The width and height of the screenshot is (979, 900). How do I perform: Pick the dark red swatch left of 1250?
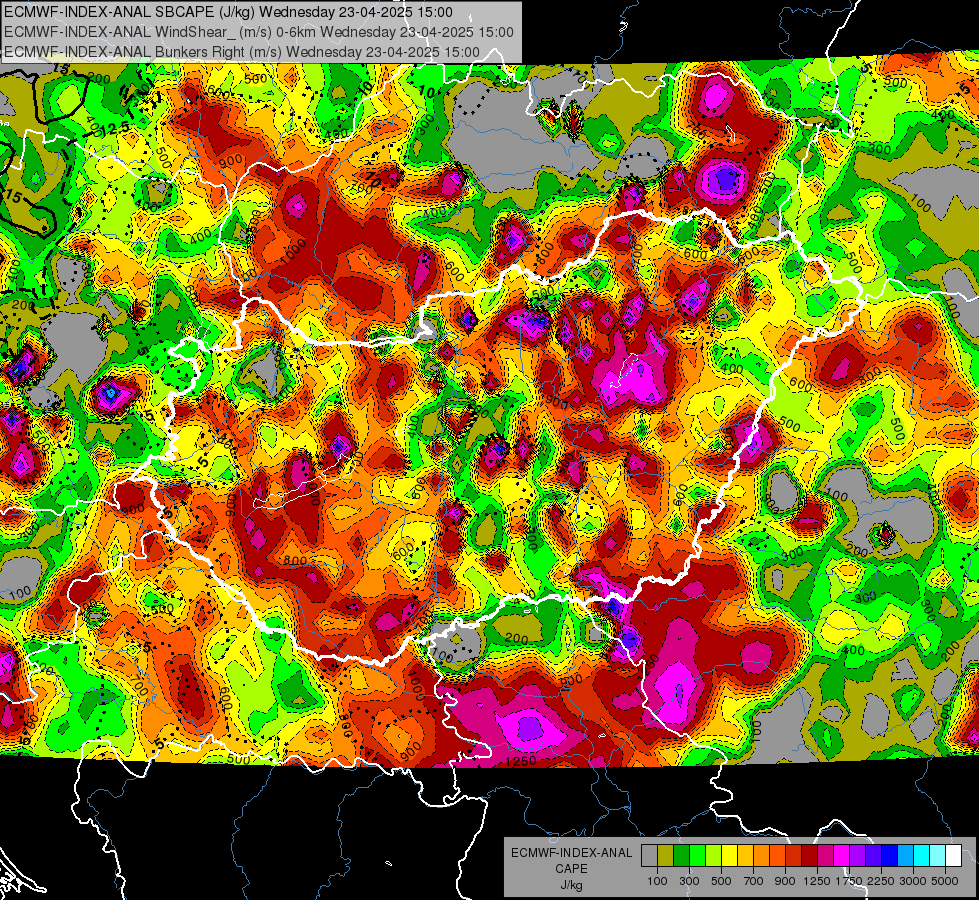pyautogui.click(x=810, y=856)
